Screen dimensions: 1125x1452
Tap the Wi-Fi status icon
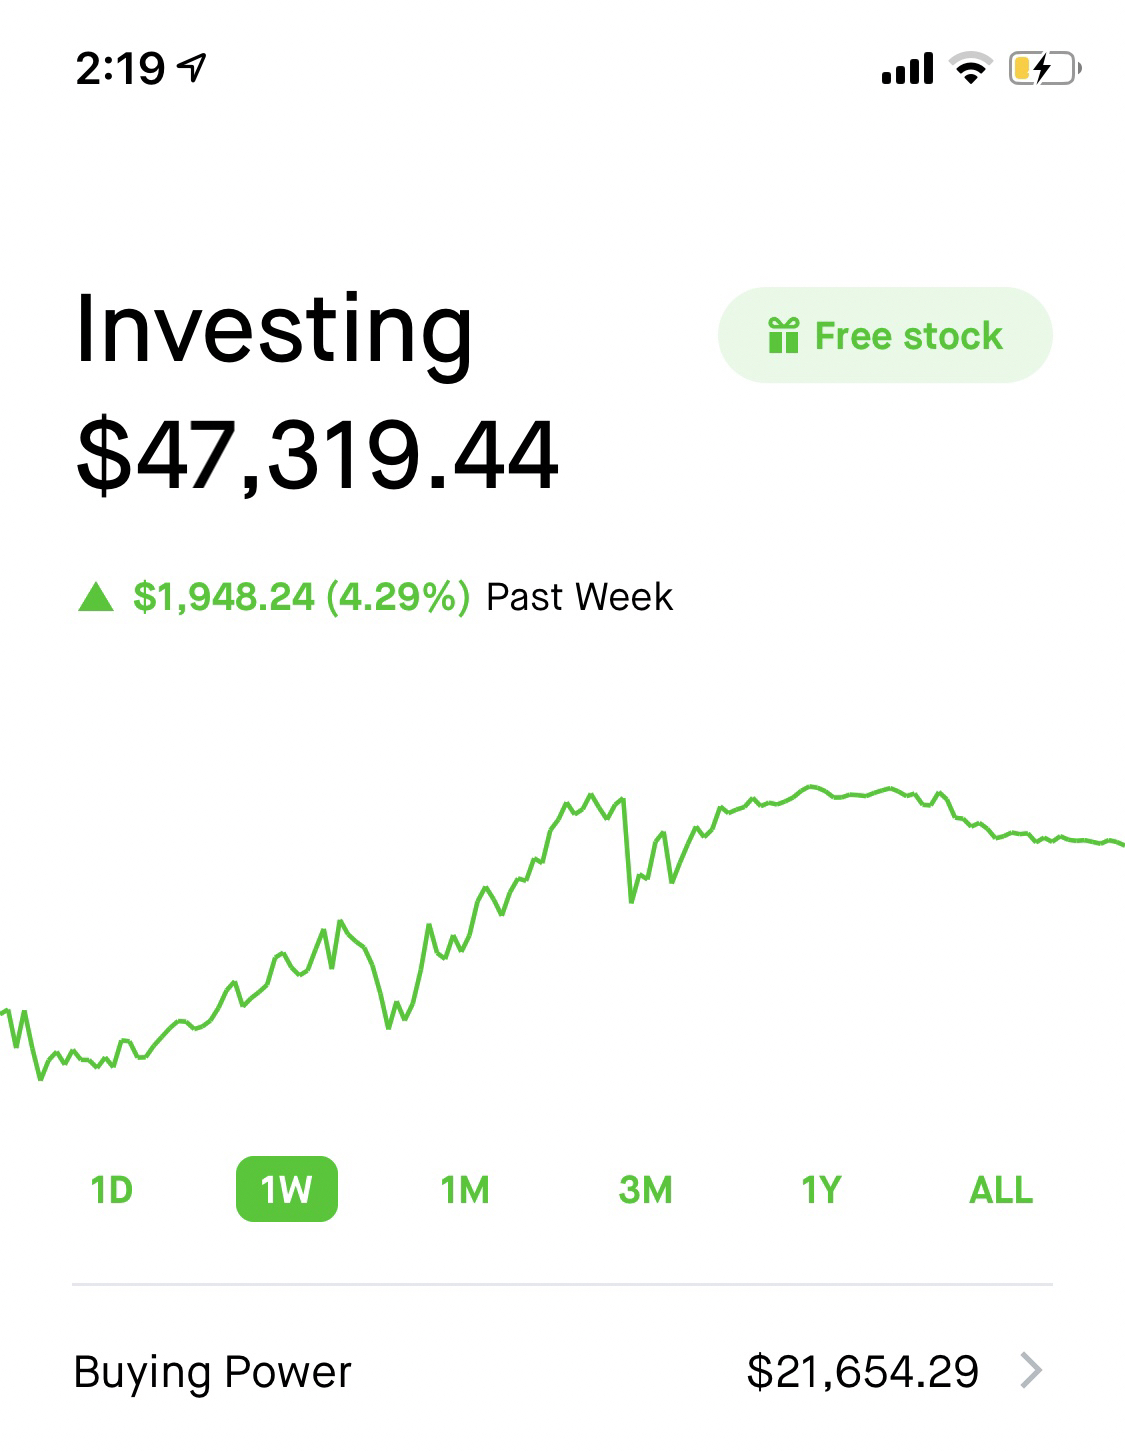click(969, 68)
